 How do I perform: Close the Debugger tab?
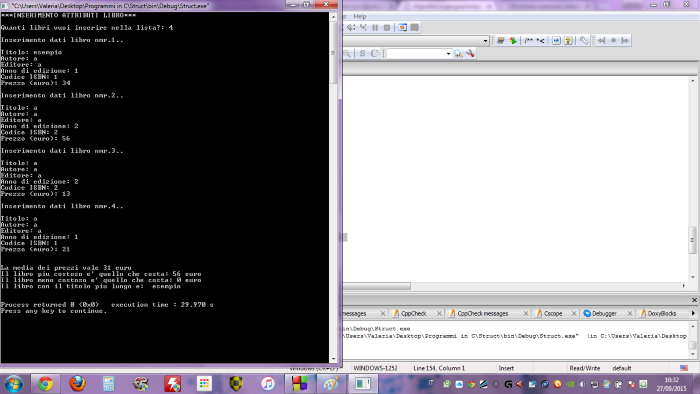pyautogui.click(x=629, y=314)
